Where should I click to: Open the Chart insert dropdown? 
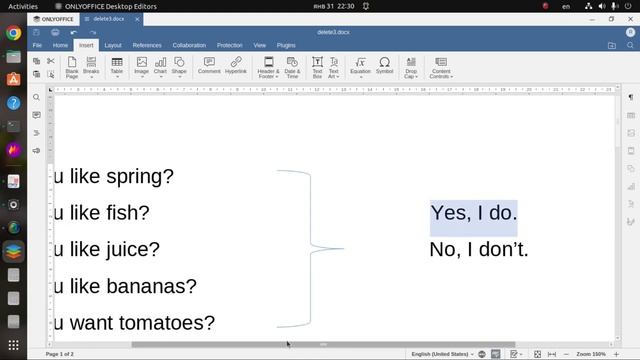click(x=160, y=67)
